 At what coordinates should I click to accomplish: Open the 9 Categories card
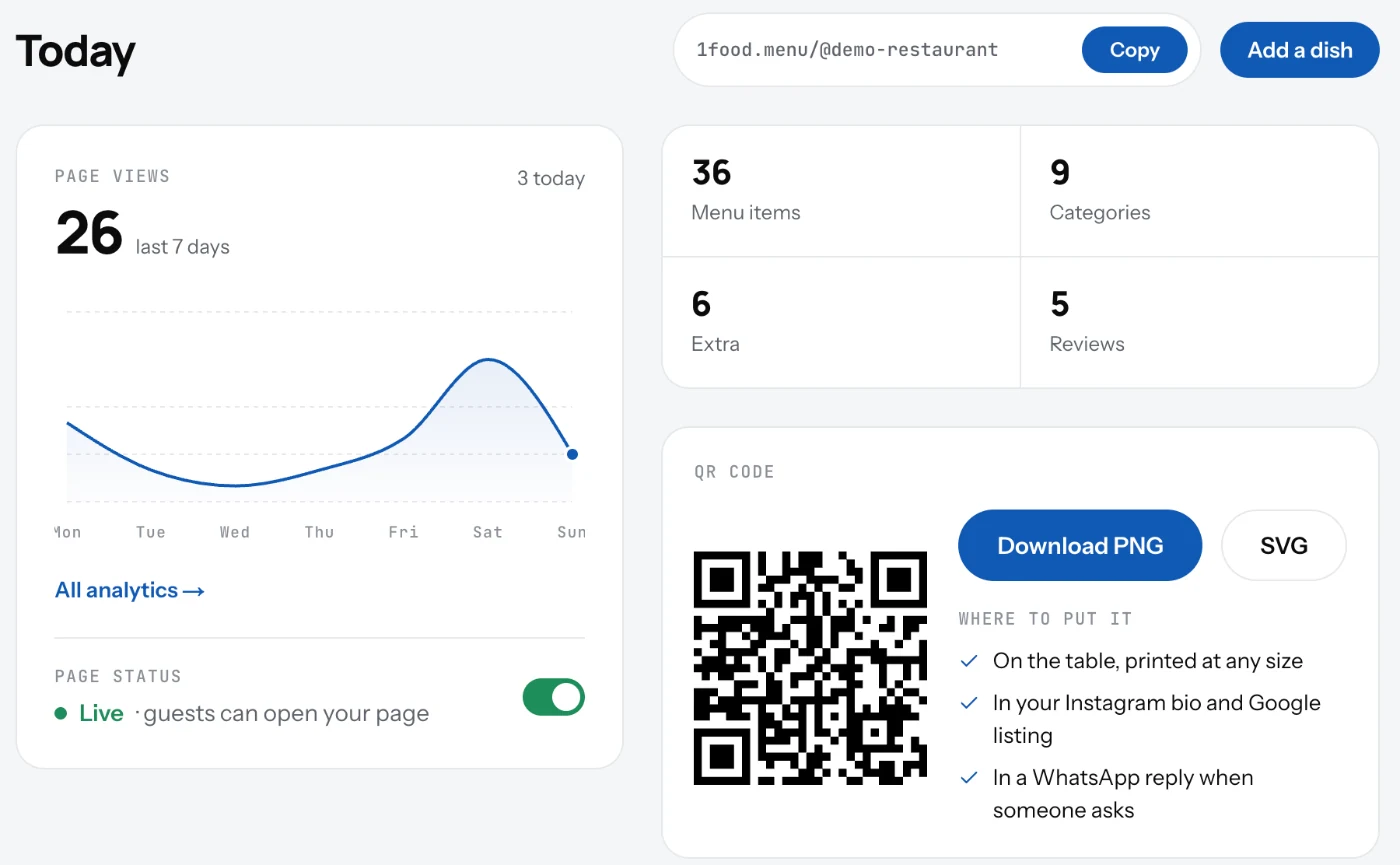[1199, 191]
